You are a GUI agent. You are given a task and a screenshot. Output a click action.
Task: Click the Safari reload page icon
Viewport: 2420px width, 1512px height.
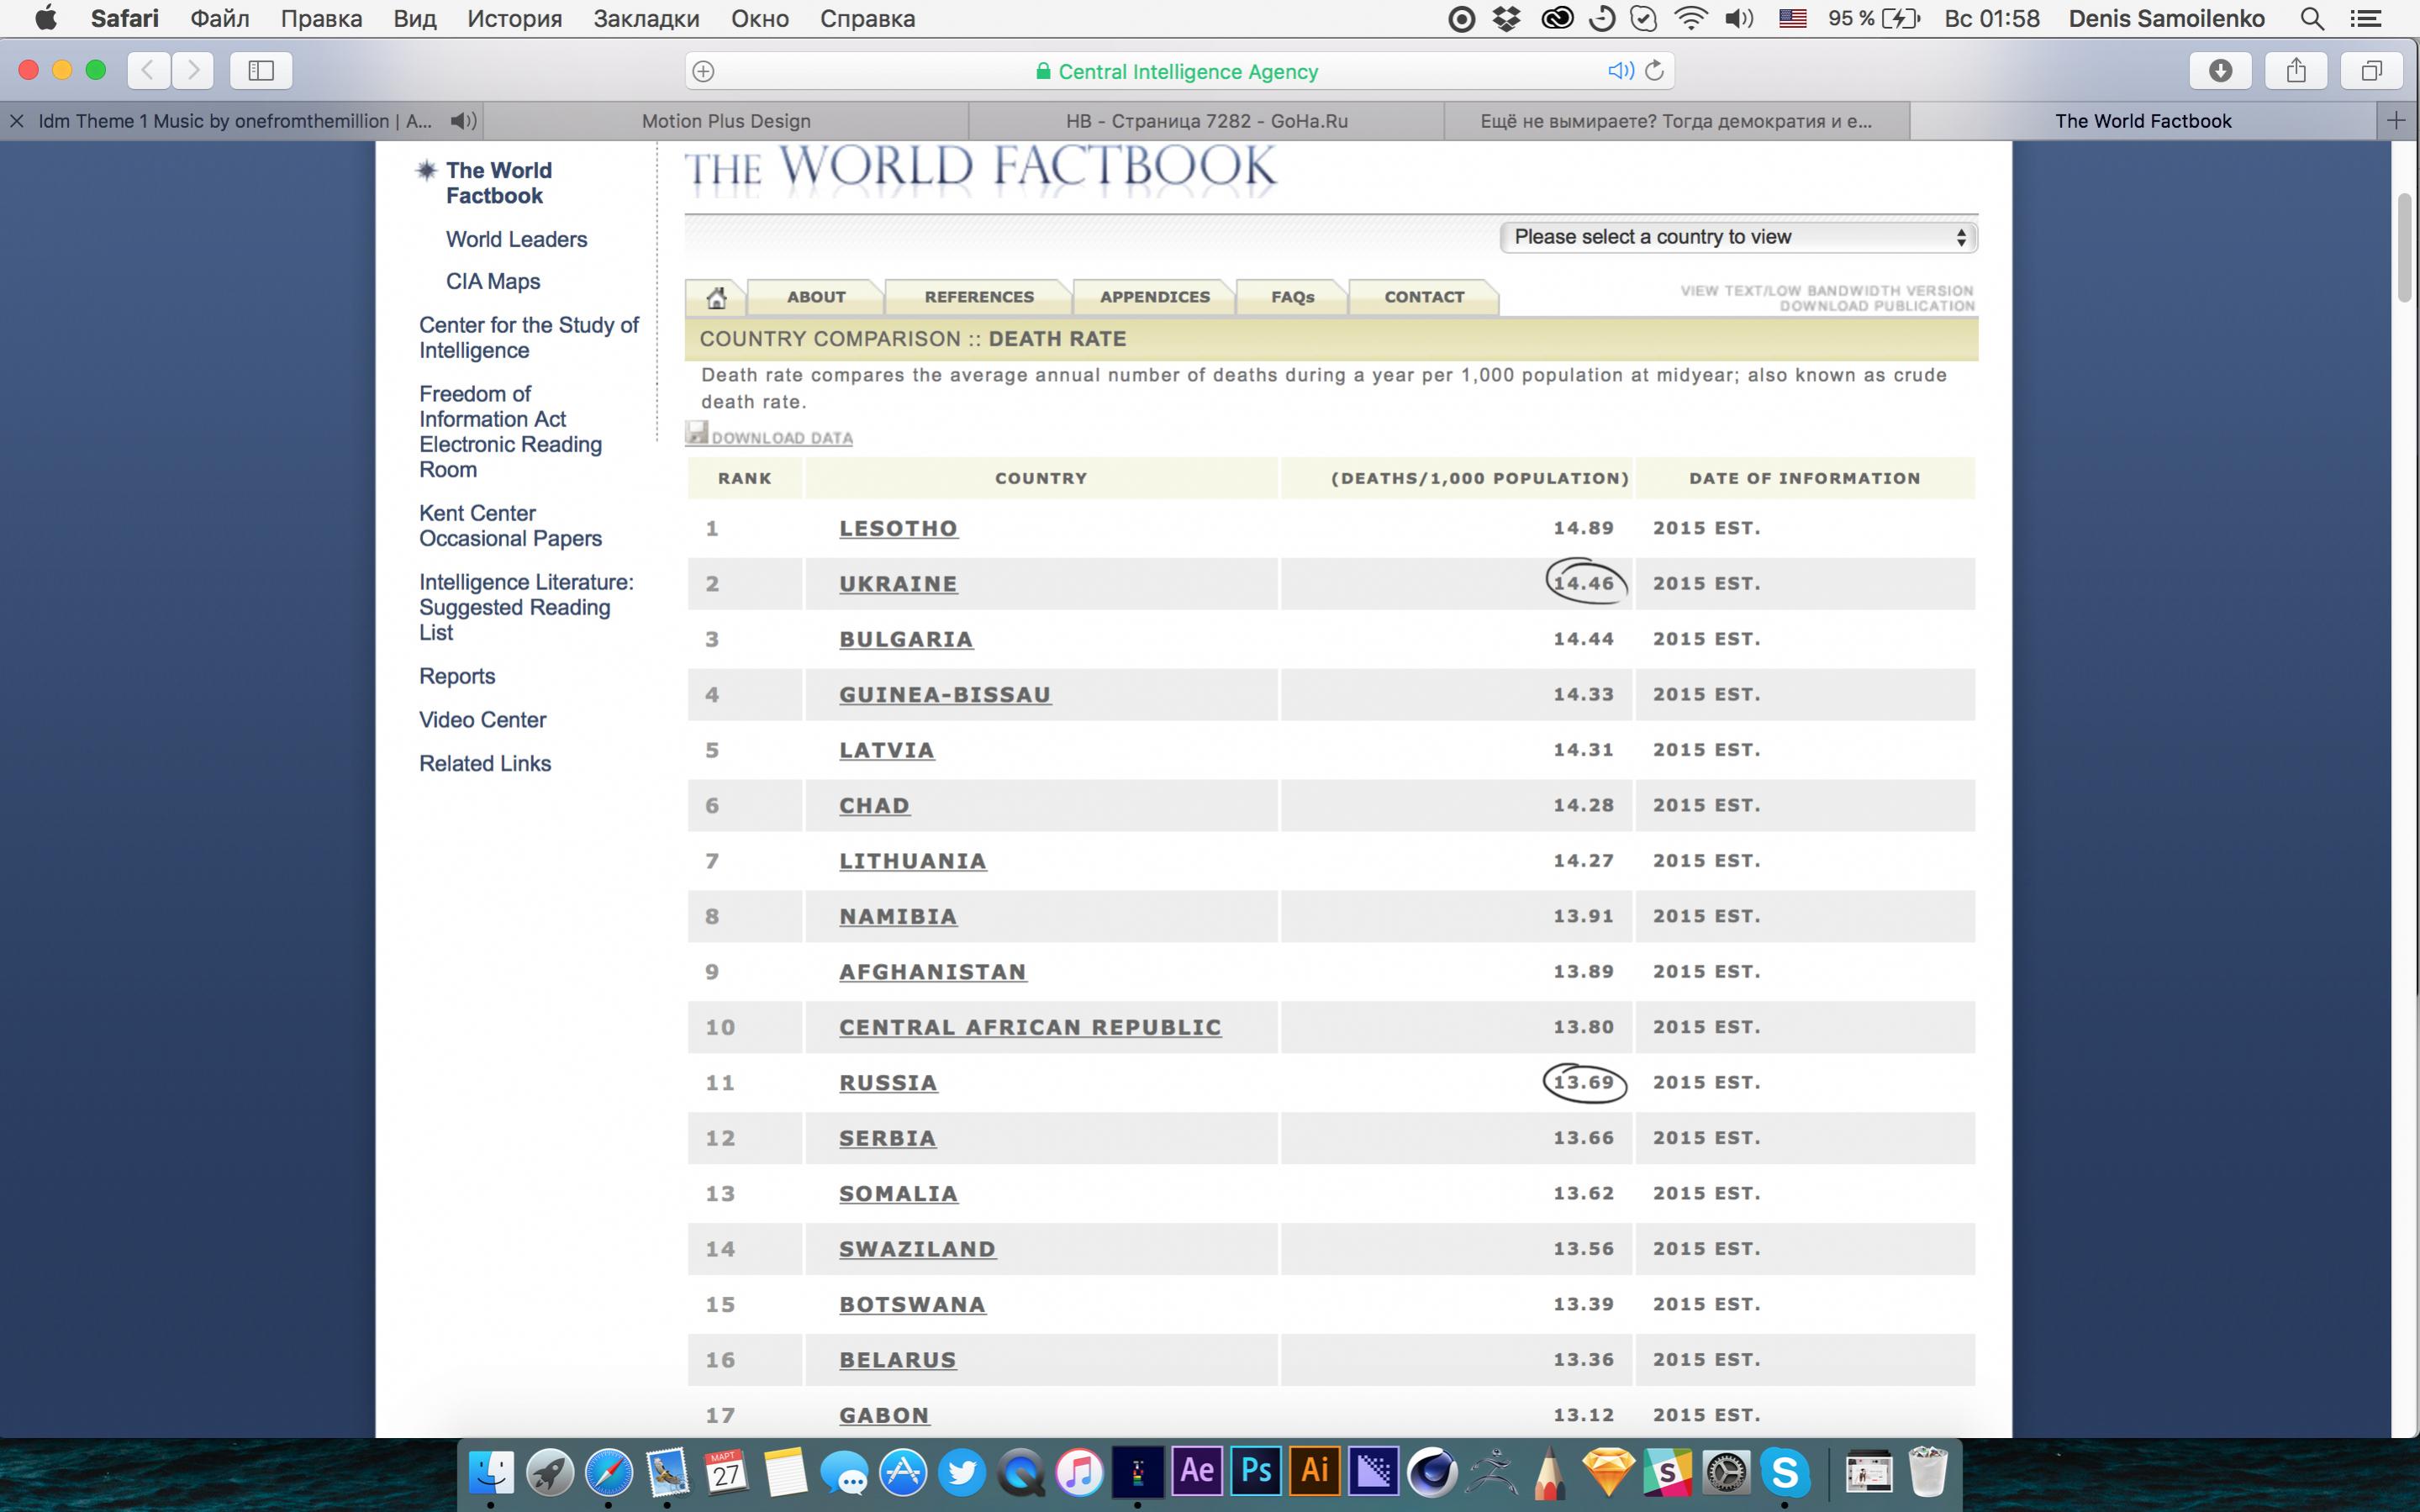click(1655, 71)
